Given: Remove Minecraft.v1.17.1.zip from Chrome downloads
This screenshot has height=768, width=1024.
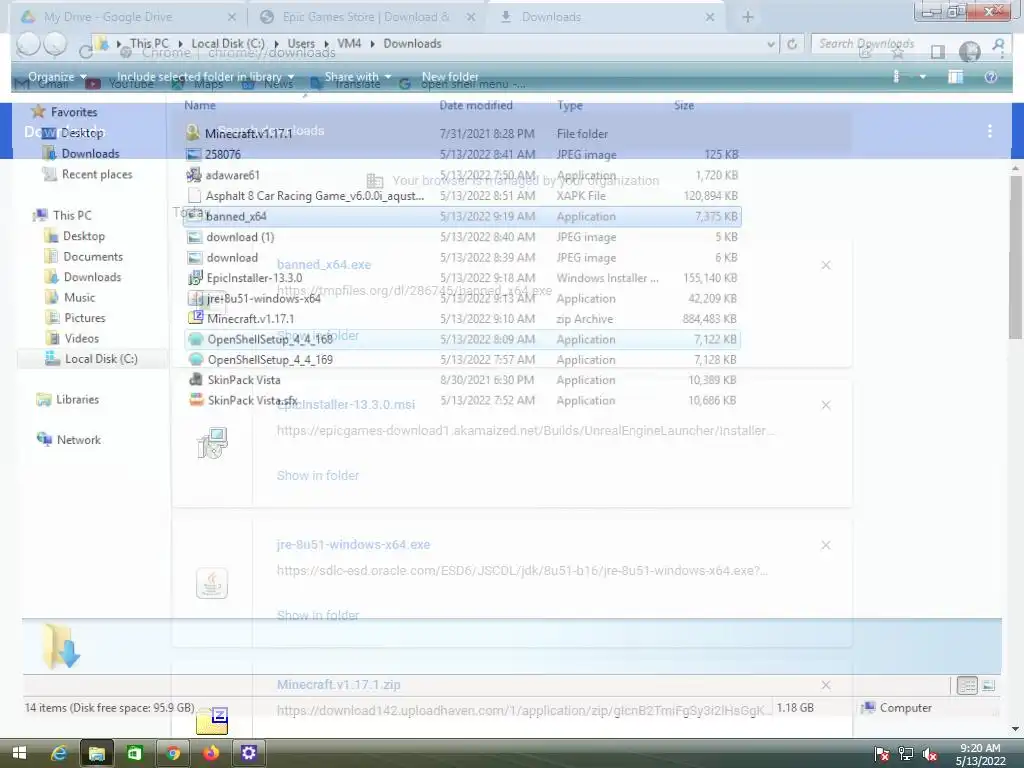Looking at the screenshot, I should [826, 685].
